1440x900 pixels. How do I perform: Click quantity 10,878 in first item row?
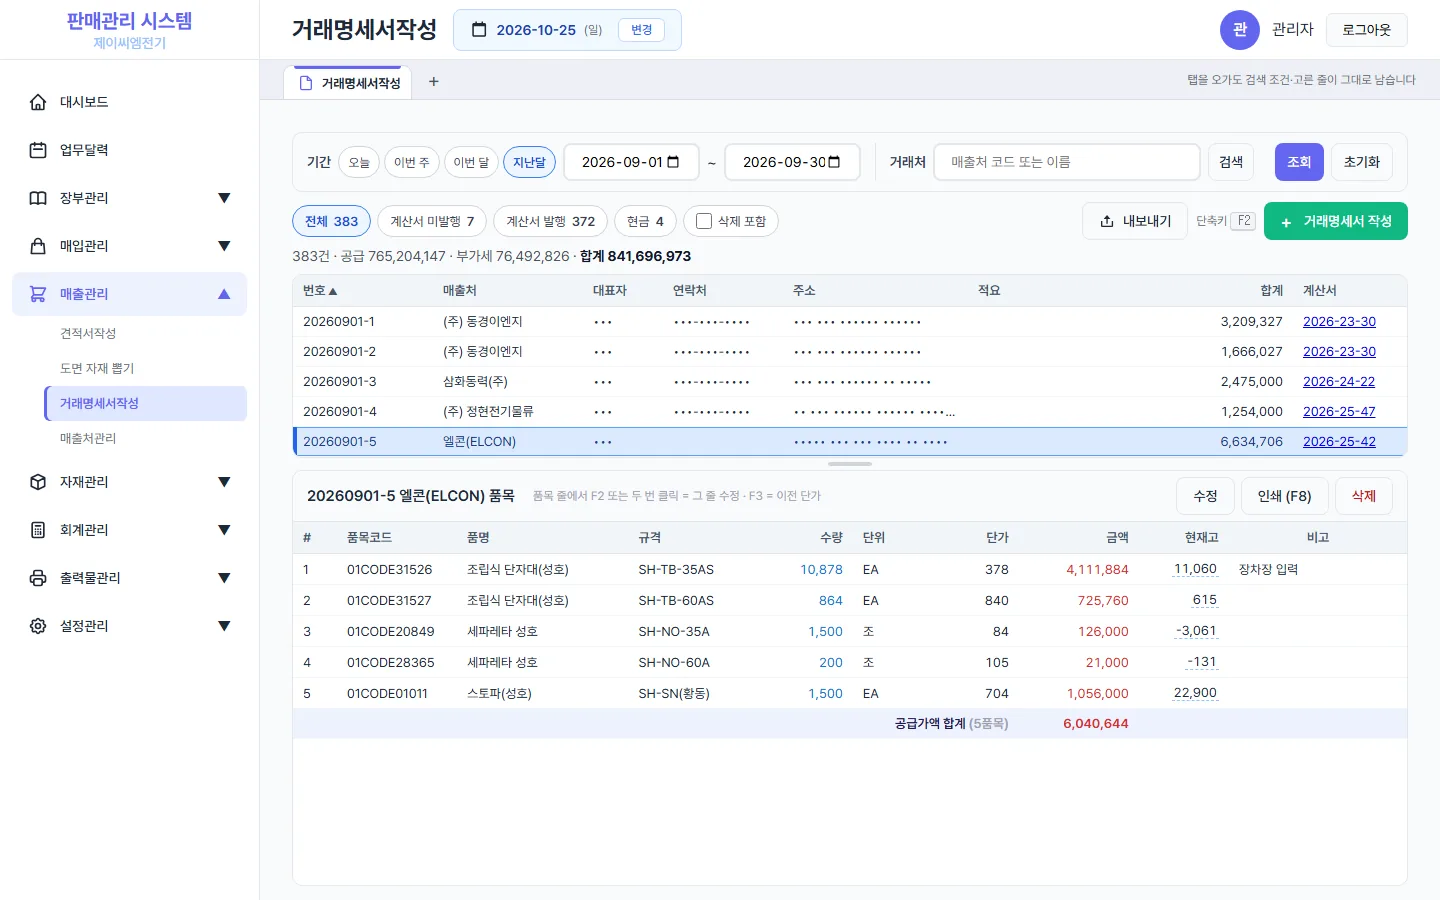click(821, 569)
